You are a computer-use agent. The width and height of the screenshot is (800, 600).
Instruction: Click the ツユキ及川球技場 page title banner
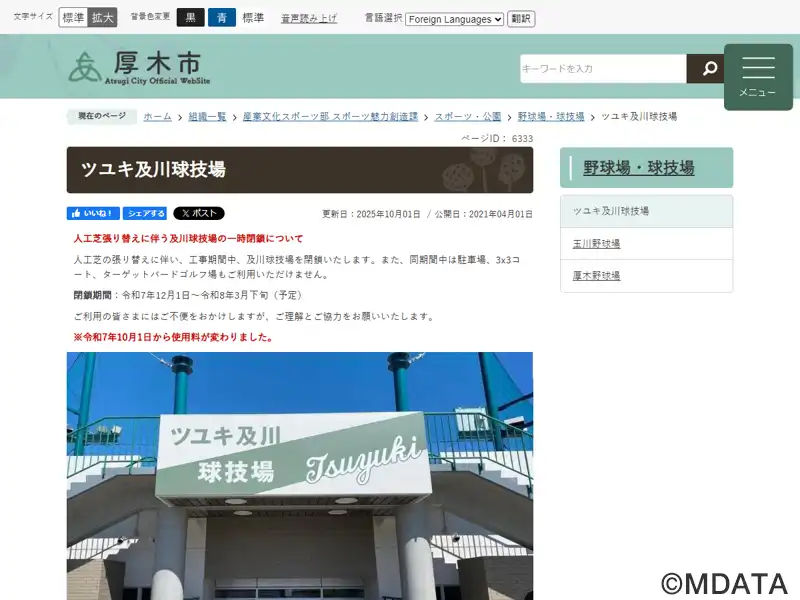[300, 170]
